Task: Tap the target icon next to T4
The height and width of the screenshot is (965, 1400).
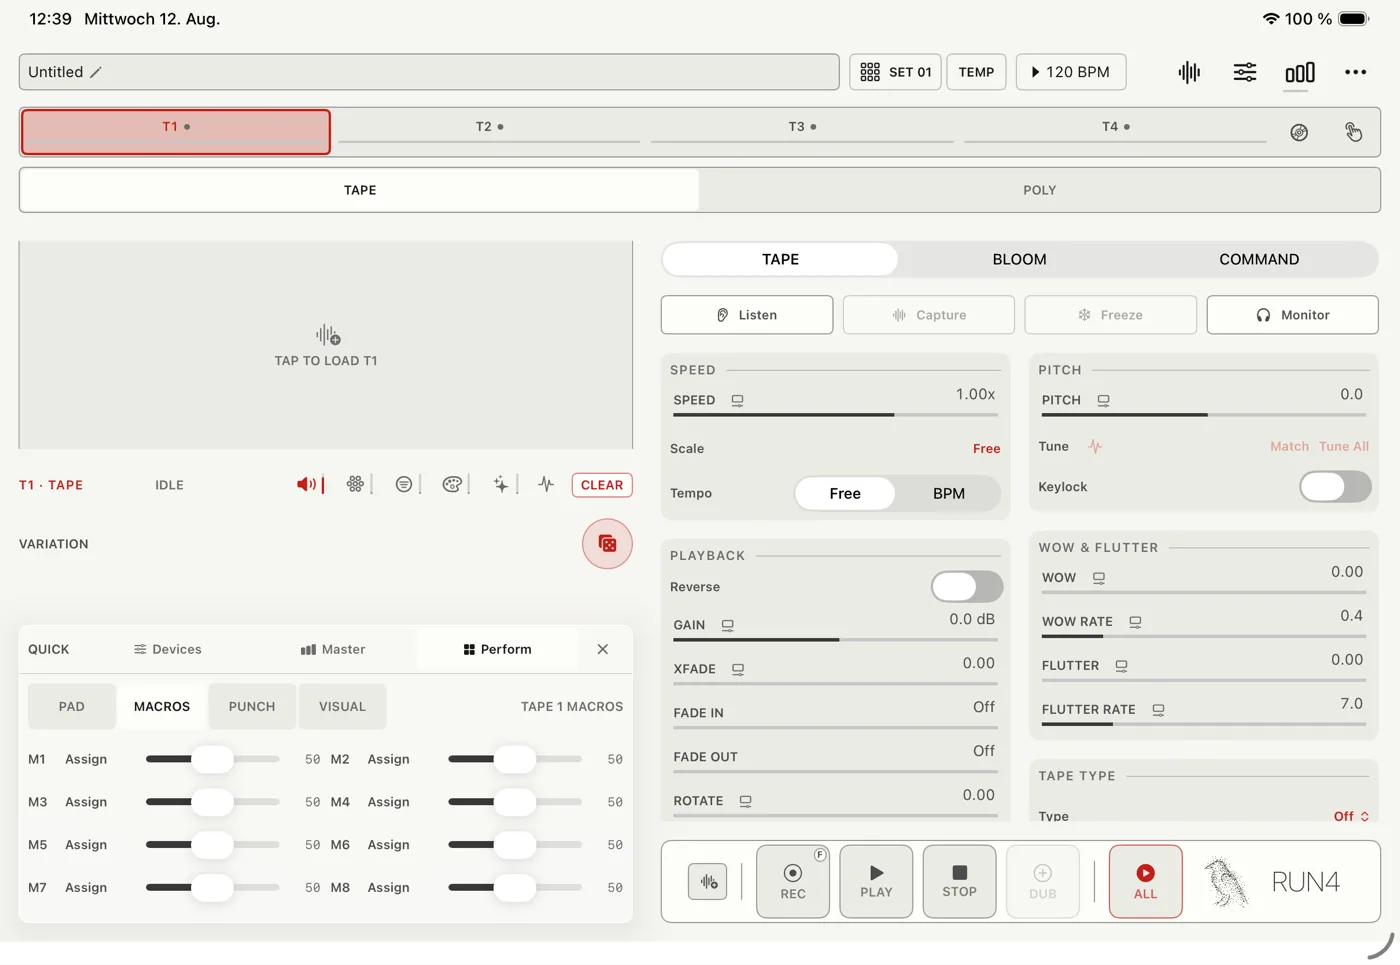Action: tap(1299, 132)
